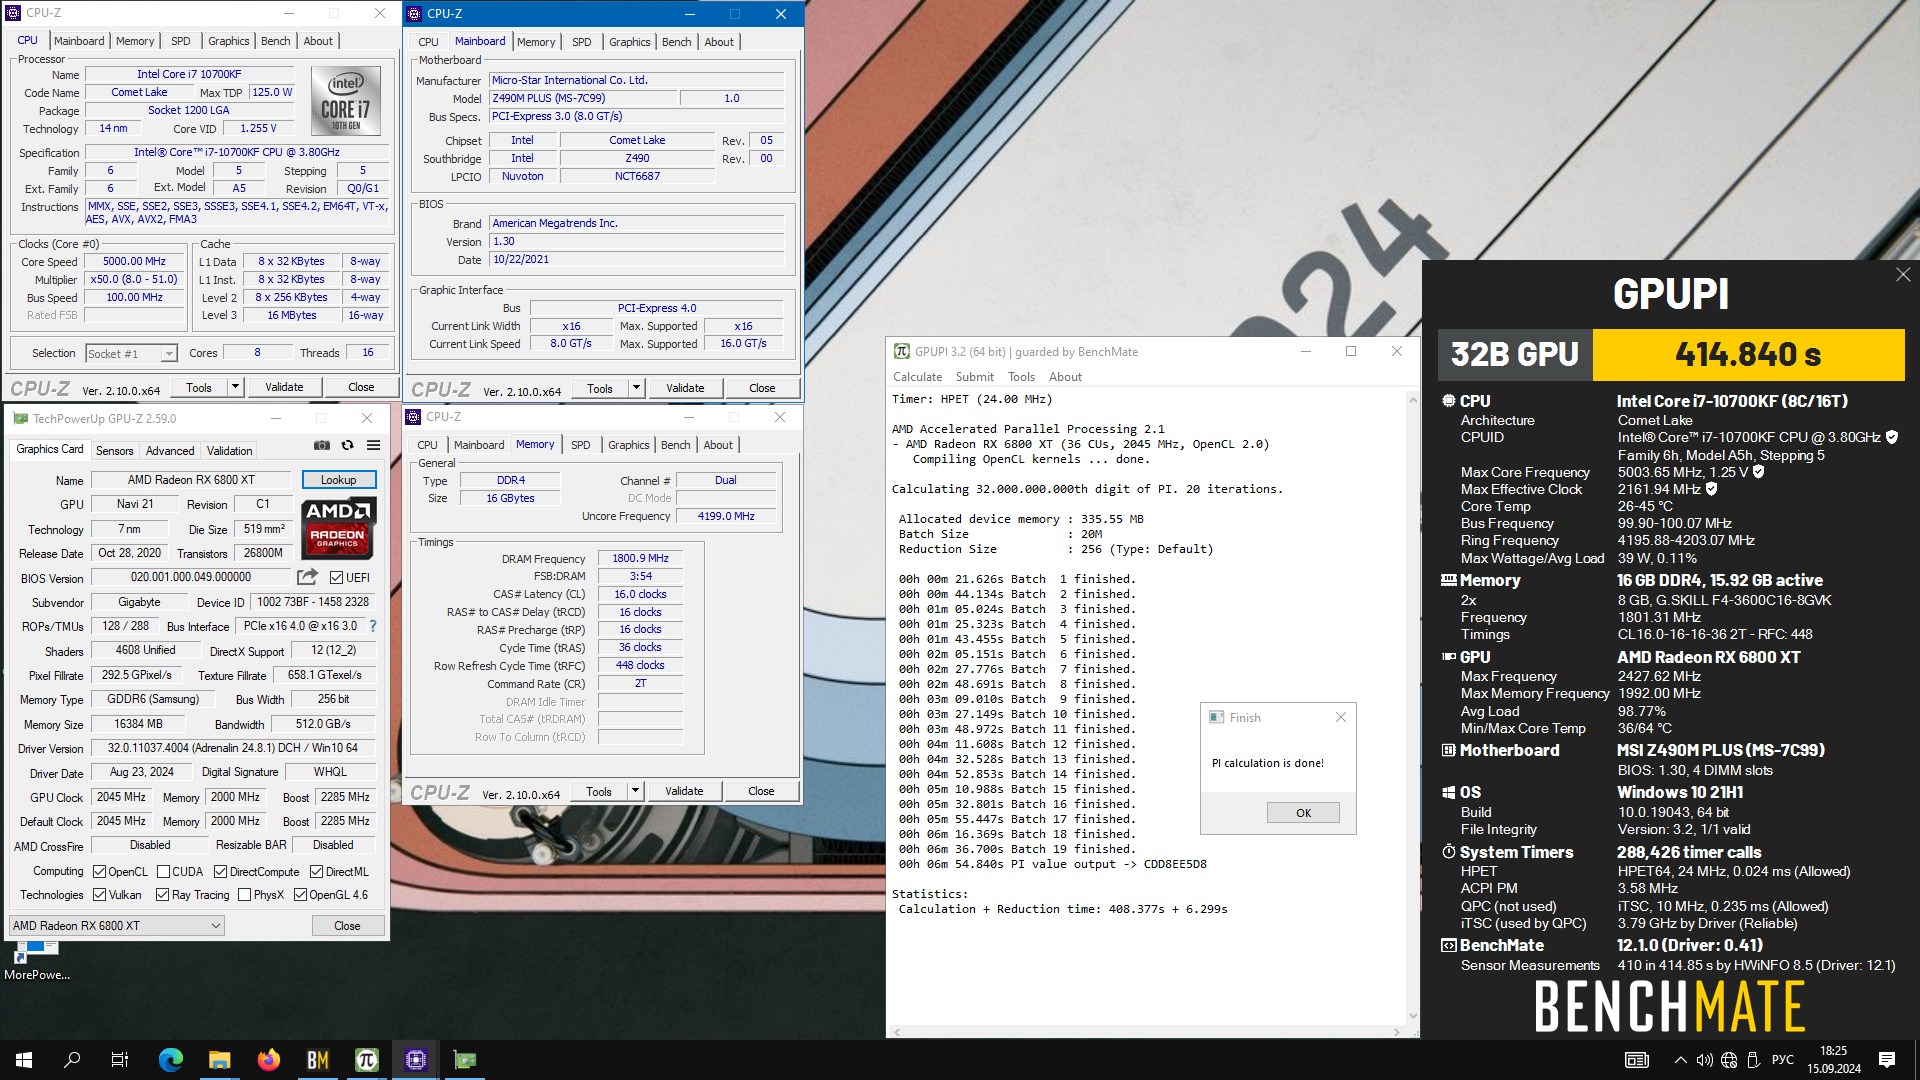The image size is (1920, 1080).
Task: Click Close in GPU-Z window
Action: coord(347,926)
